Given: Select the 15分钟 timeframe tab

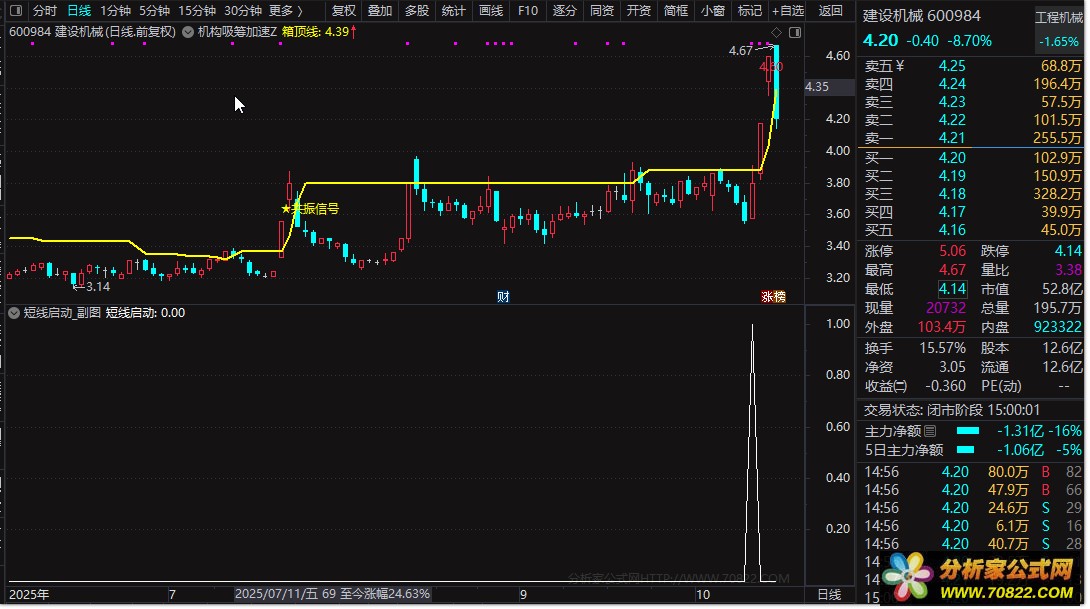Looking at the screenshot, I should pyautogui.click(x=196, y=11).
